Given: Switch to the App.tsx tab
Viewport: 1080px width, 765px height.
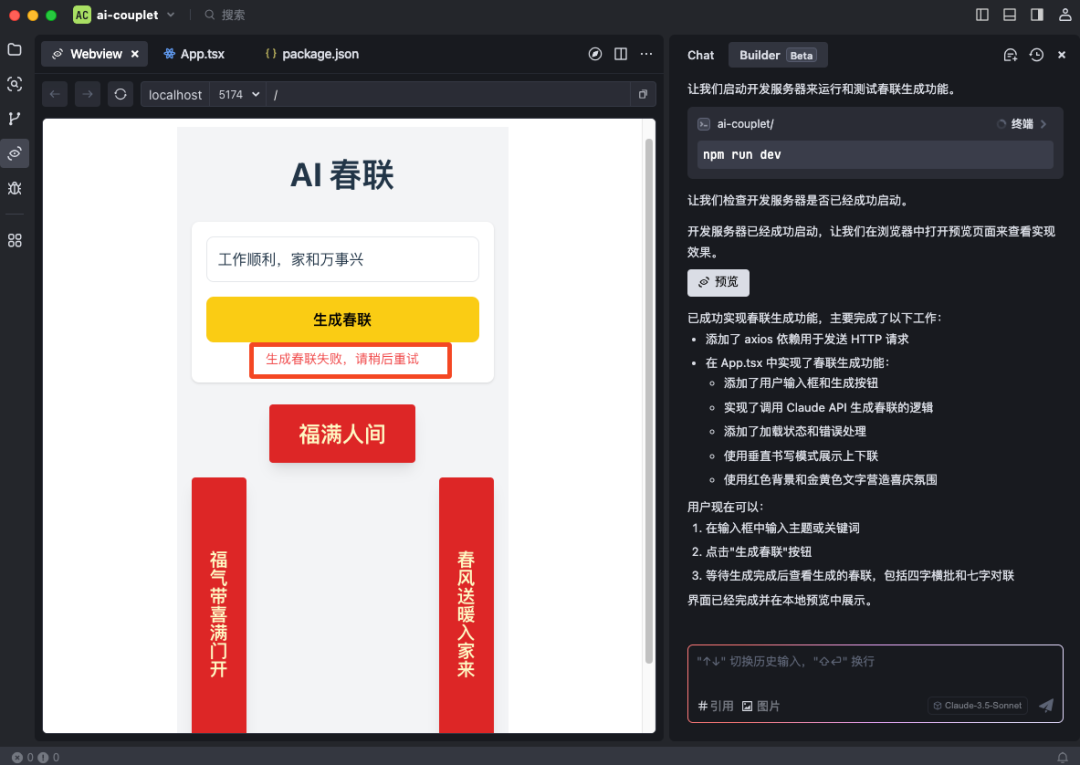Looking at the screenshot, I should click(194, 54).
